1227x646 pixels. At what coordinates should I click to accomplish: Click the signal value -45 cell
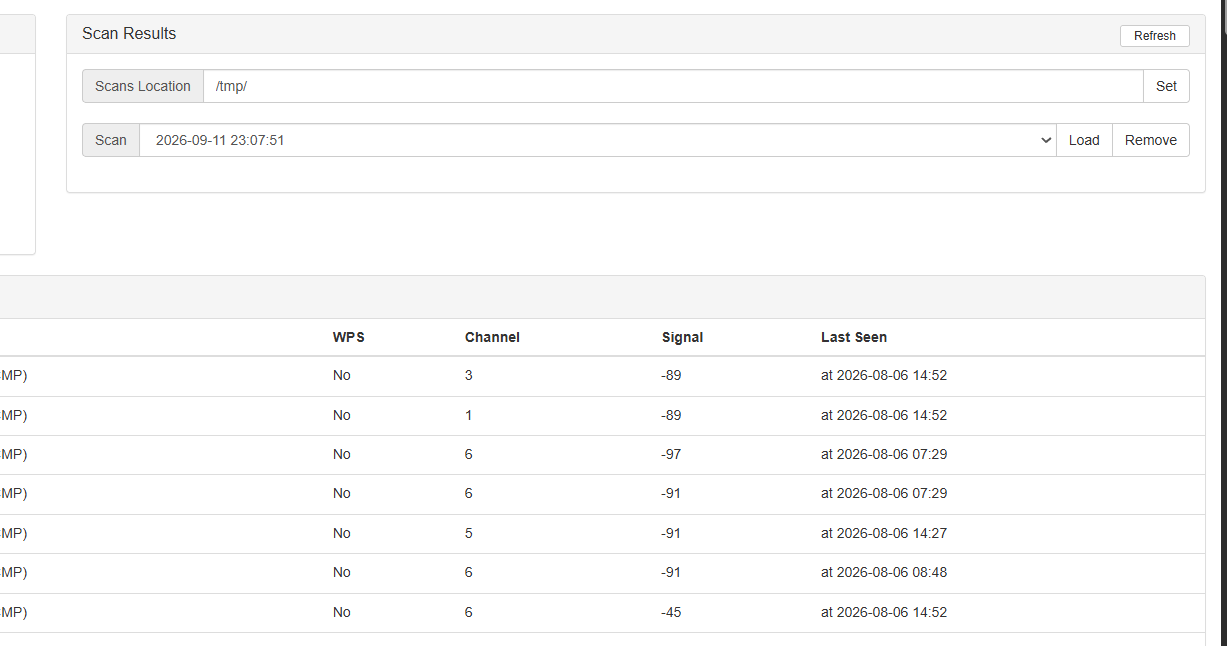(x=671, y=612)
